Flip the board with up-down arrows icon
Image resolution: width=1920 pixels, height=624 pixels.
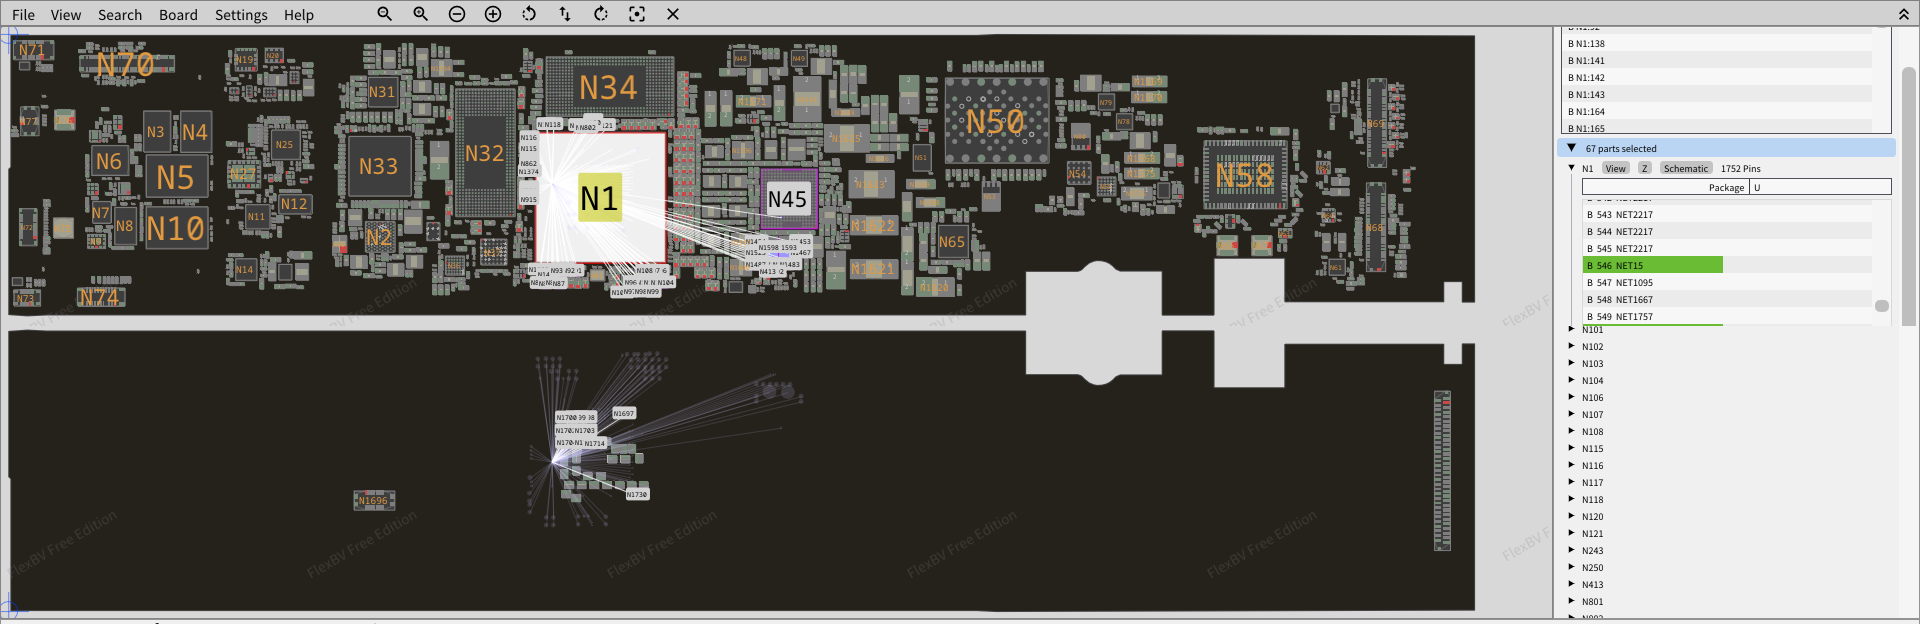click(565, 14)
